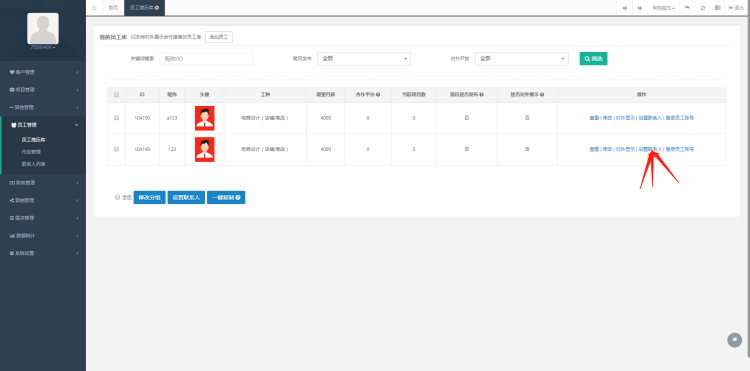This screenshot has width=750, height=371.
Task: Open 作品管理 in the sidebar submenu
Action: click(x=32, y=152)
